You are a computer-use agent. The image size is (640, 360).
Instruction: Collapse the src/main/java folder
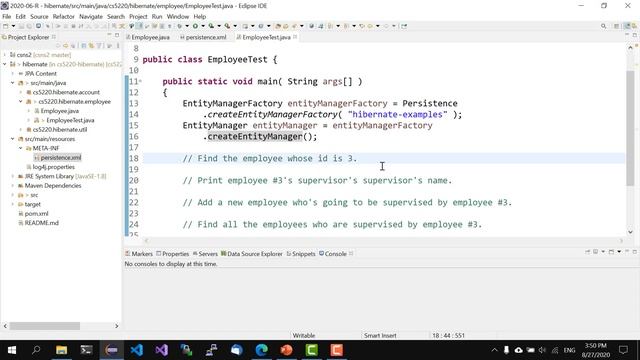[13, 83]
